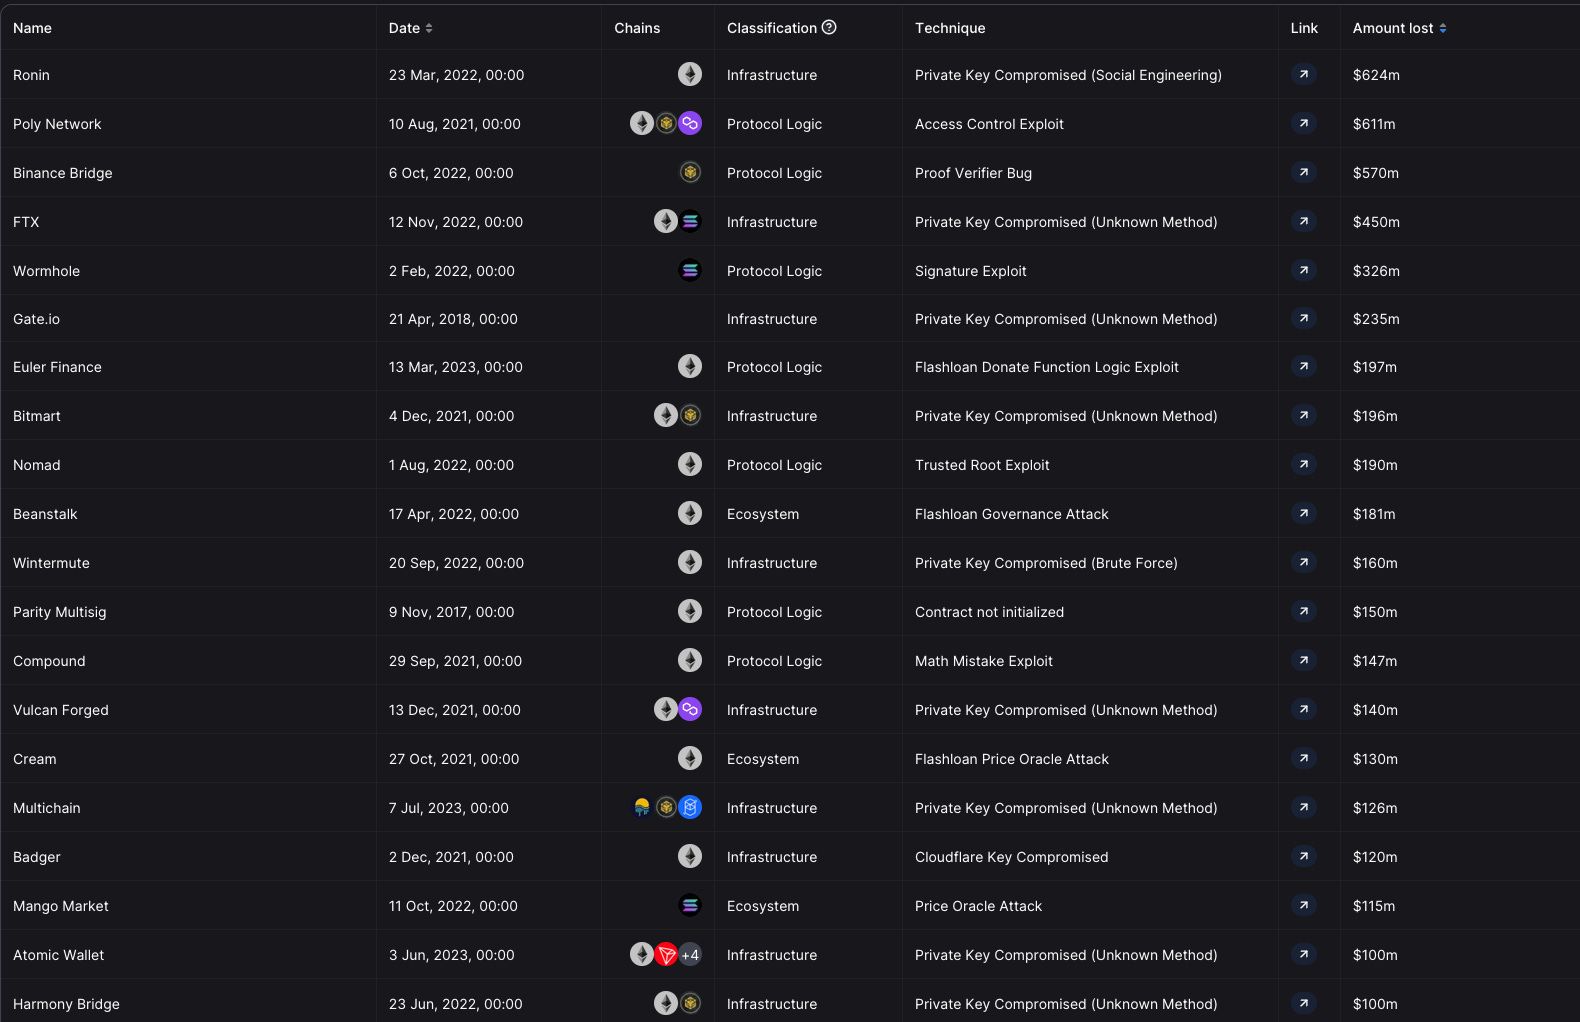Open the Wintermute external link arrow

tap(1303, 563)
